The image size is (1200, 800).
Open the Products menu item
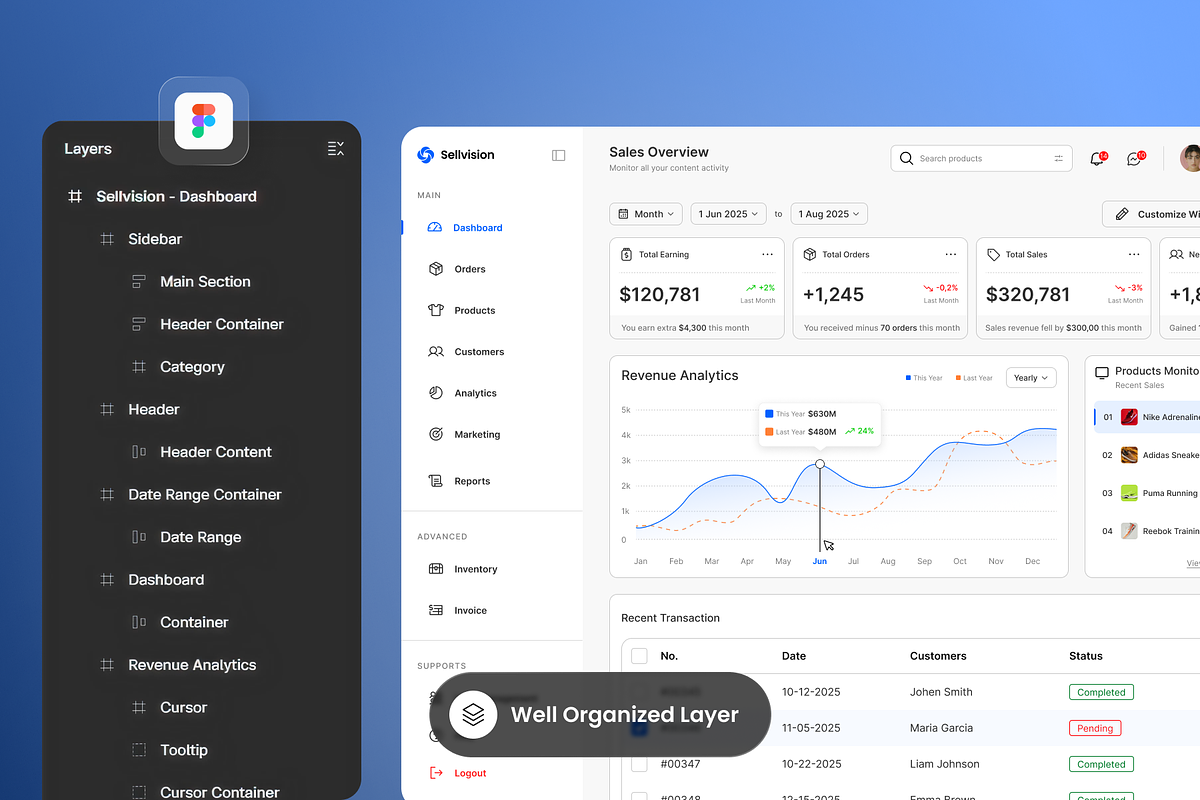click(x=475, y=310)
